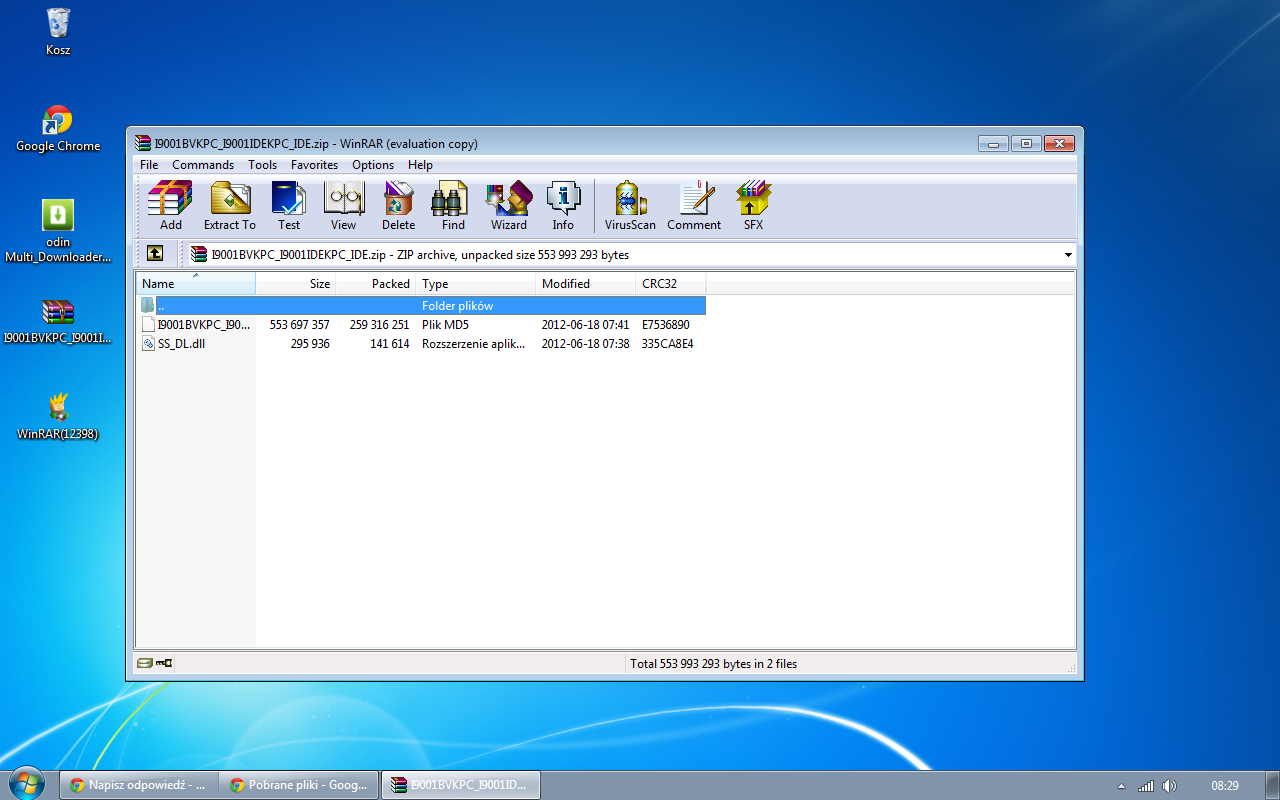This screenshot has width=1280, height=800.
Task: Sort by the Type column header
Action: click(x=476, y=284)
